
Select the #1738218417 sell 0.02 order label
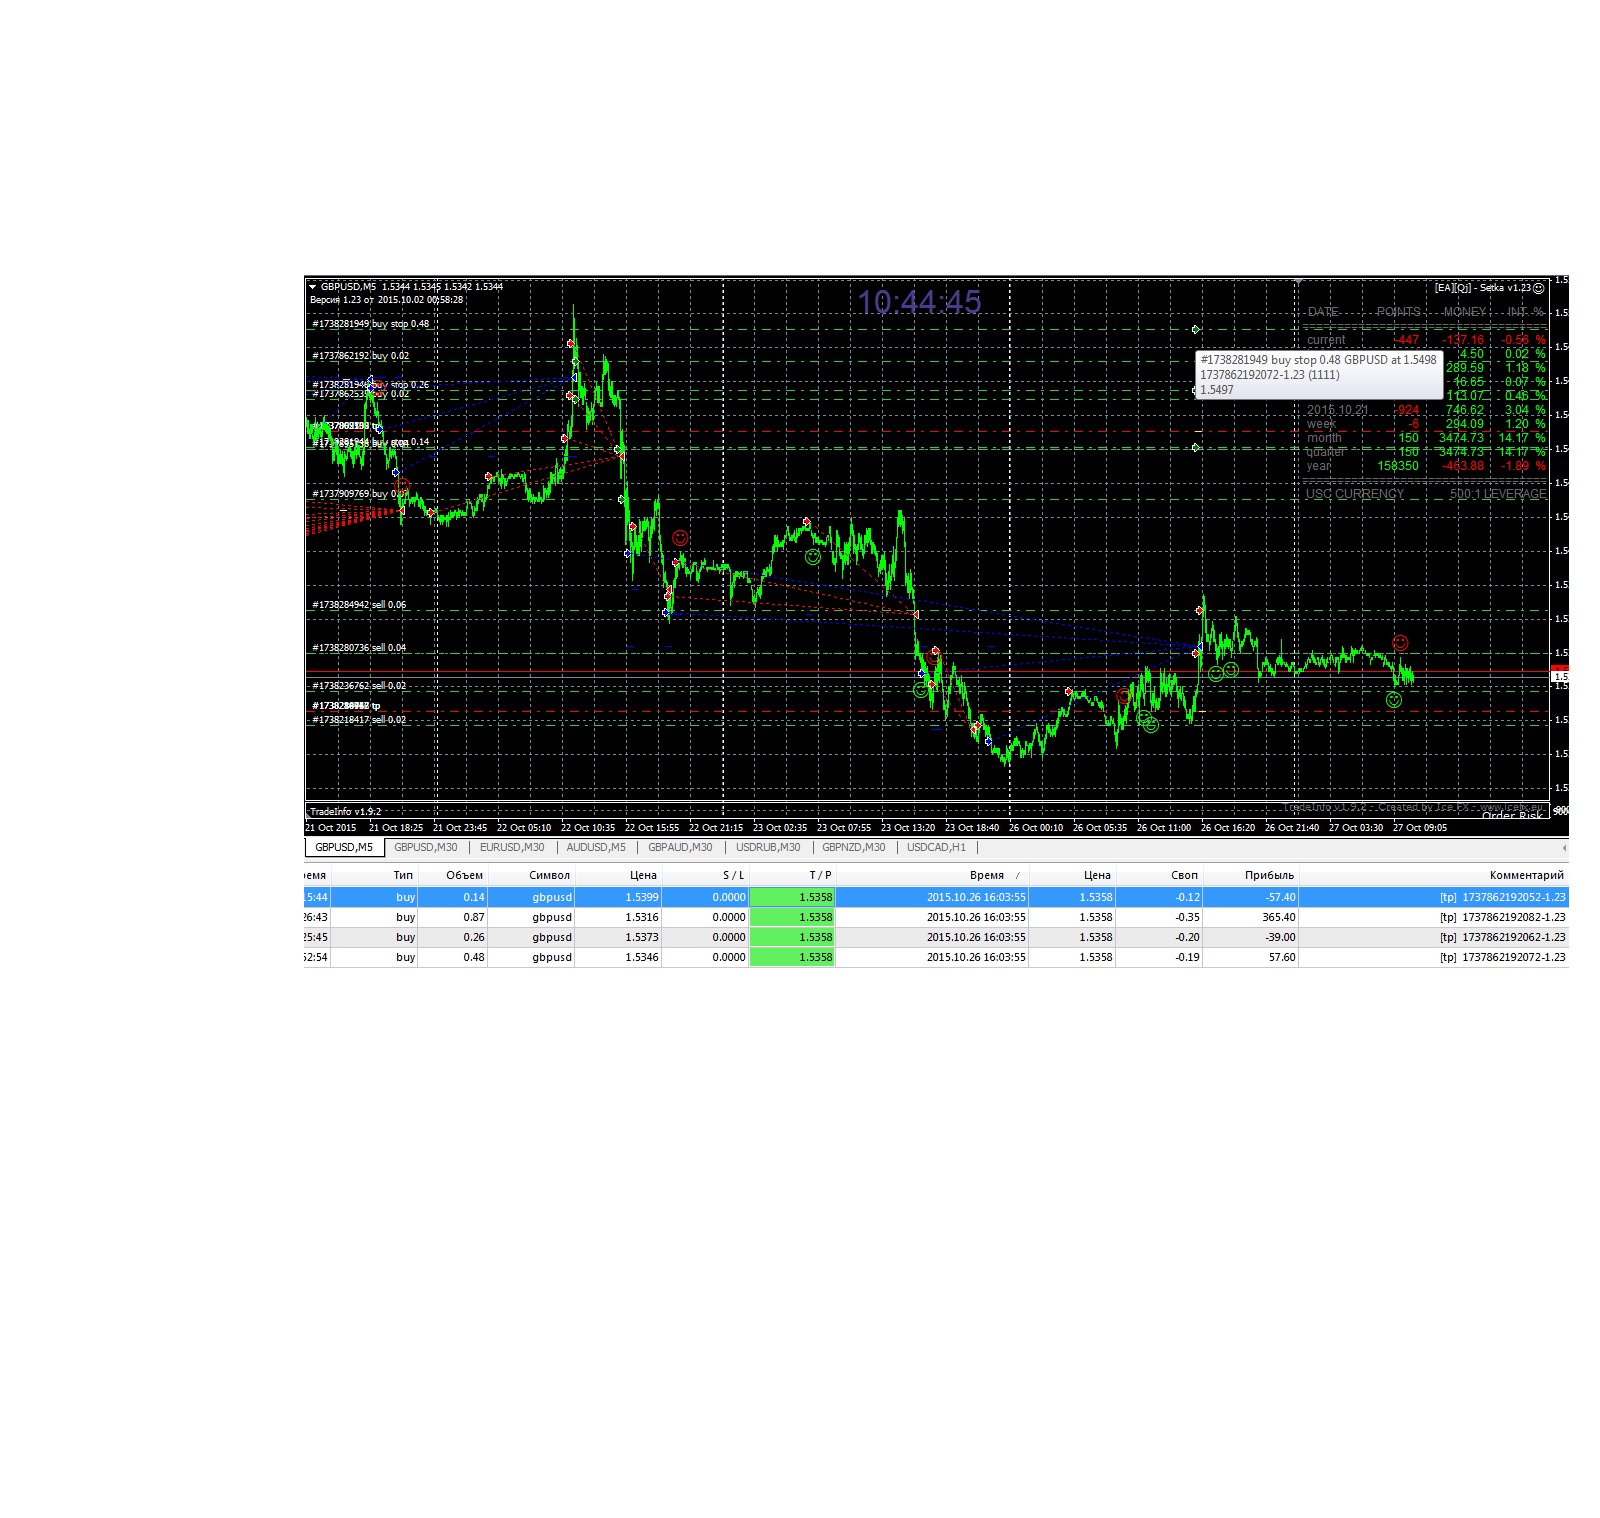[359, 720]
